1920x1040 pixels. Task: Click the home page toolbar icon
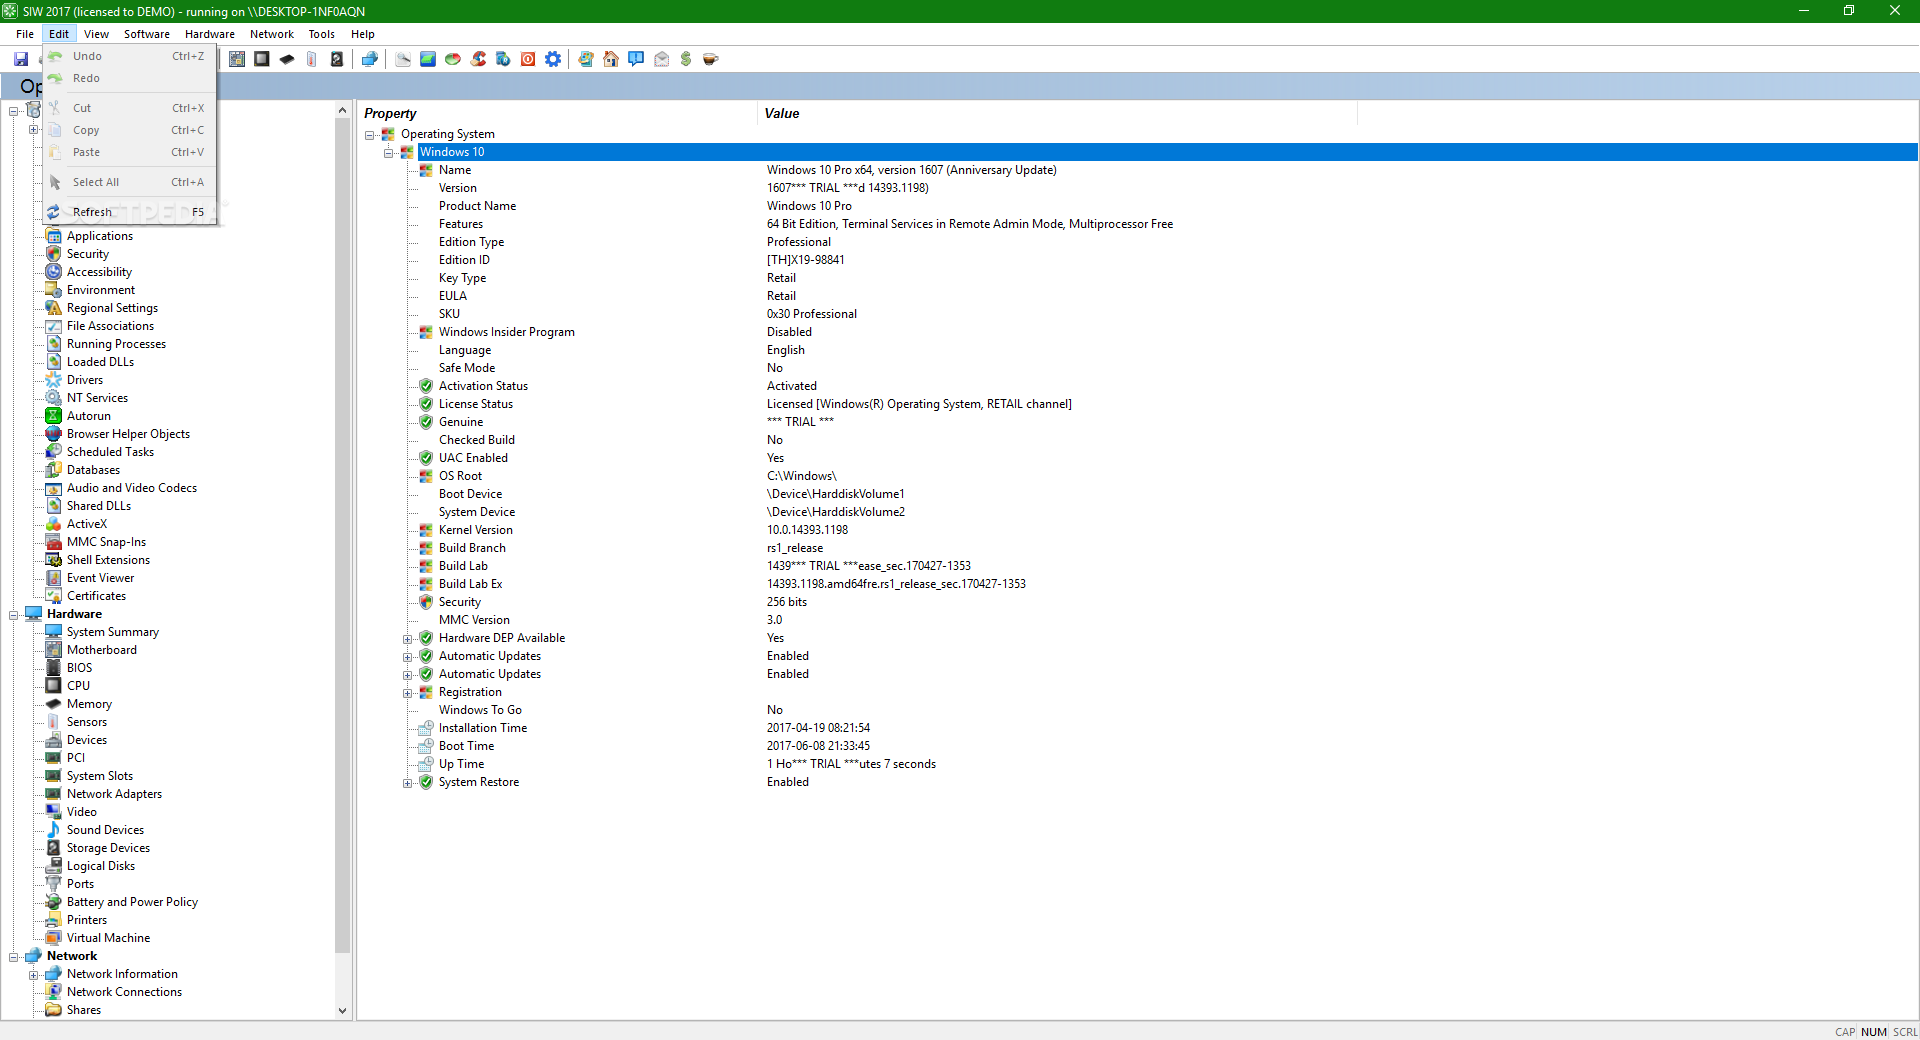pyautogui.click(x=611, y=59)
